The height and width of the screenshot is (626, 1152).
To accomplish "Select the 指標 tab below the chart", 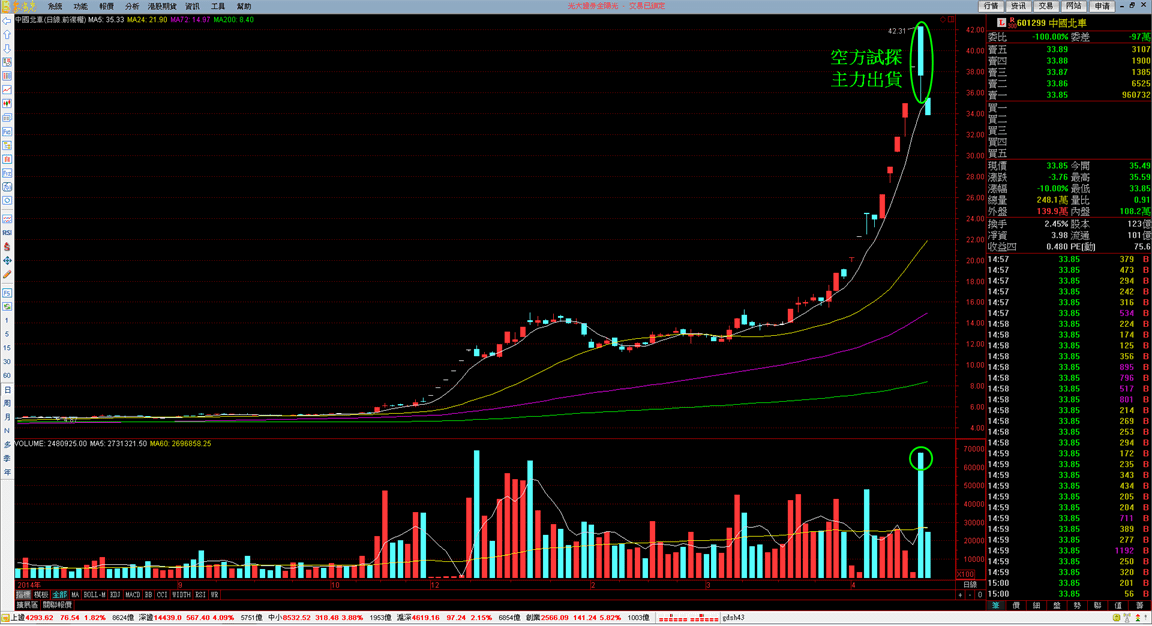I will click(x=24, y=594).
